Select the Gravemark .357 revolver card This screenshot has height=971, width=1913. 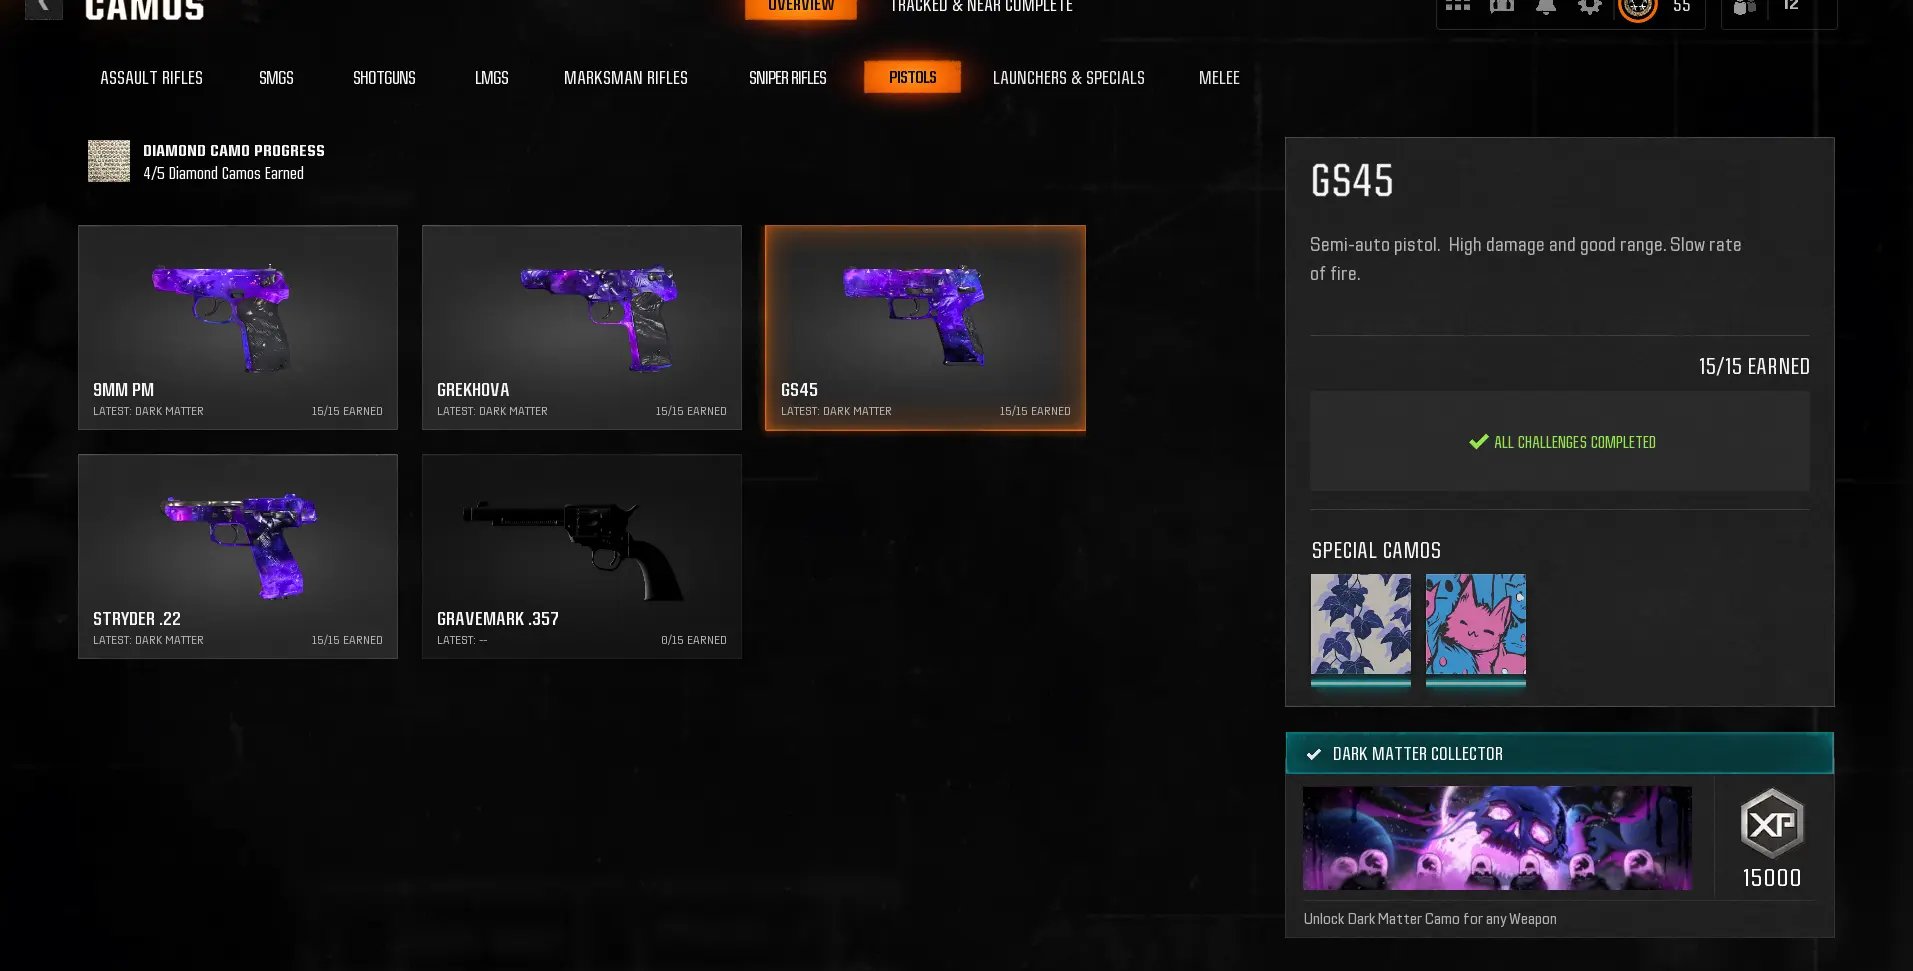coord(582,557)
